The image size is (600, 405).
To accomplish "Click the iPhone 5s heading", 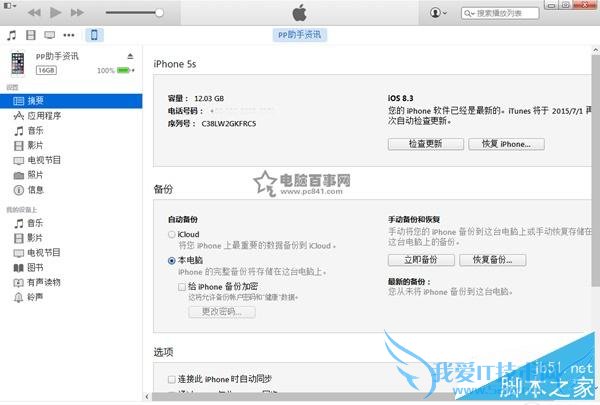I will (x=174, y=64).
